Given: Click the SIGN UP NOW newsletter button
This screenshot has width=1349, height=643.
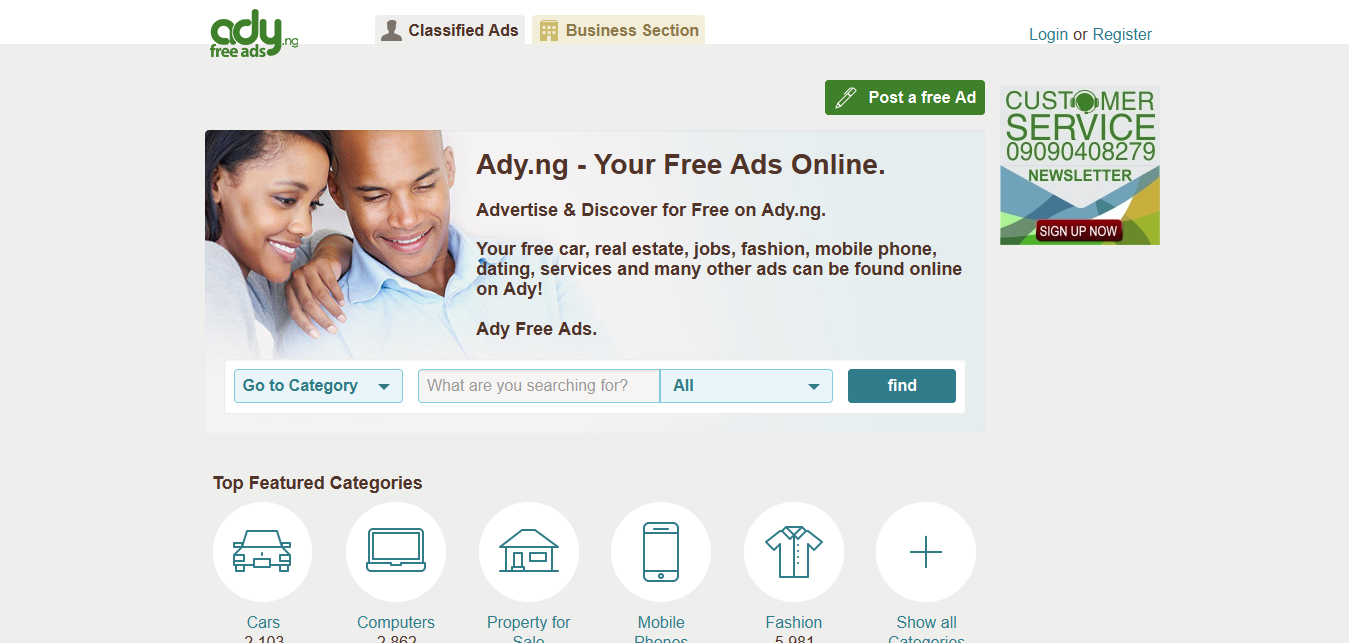Looking at the screenshot, I should coord(1078,231).
